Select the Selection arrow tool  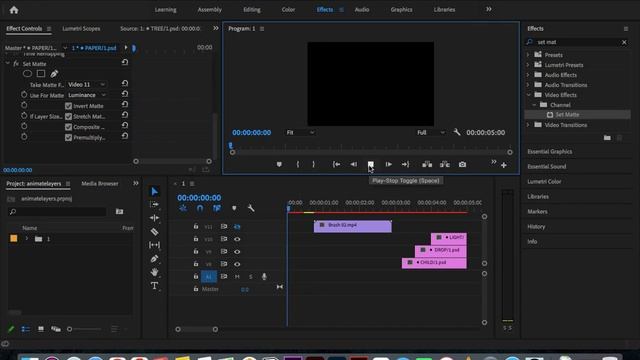click(154, 191)
